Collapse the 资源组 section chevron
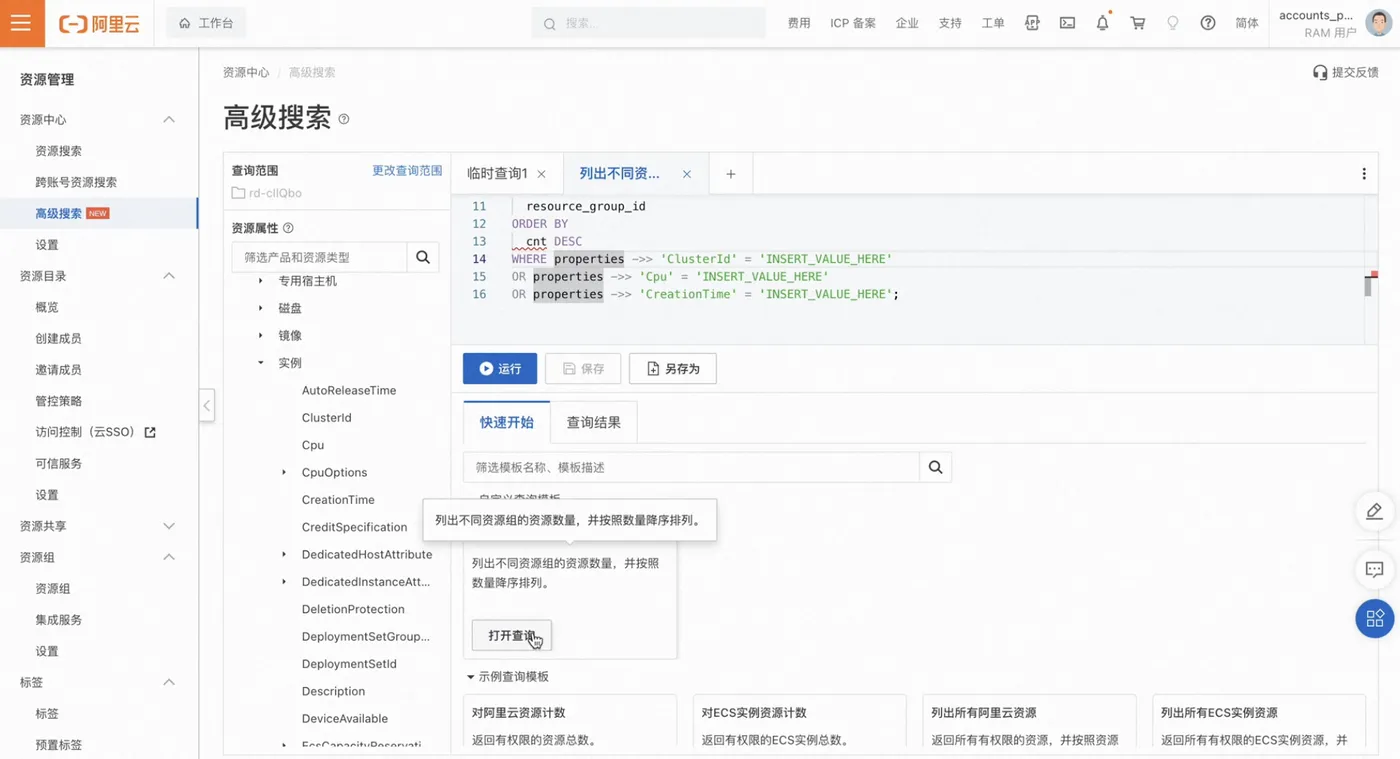This screenshot has height=759, width=1400. tap(169, 557)
